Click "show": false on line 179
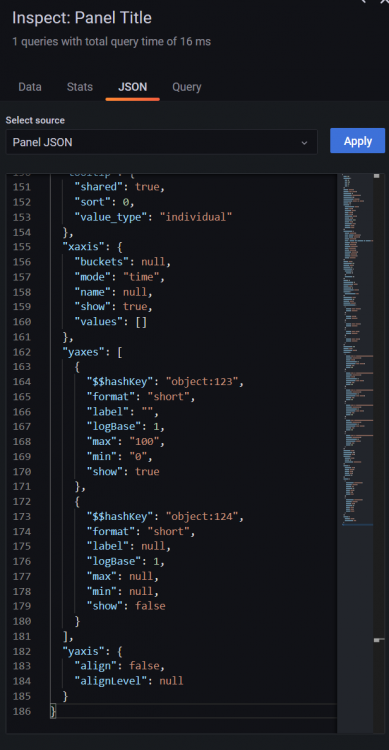The height and width of the screenshot is (750, 389). tap(126, 606)
